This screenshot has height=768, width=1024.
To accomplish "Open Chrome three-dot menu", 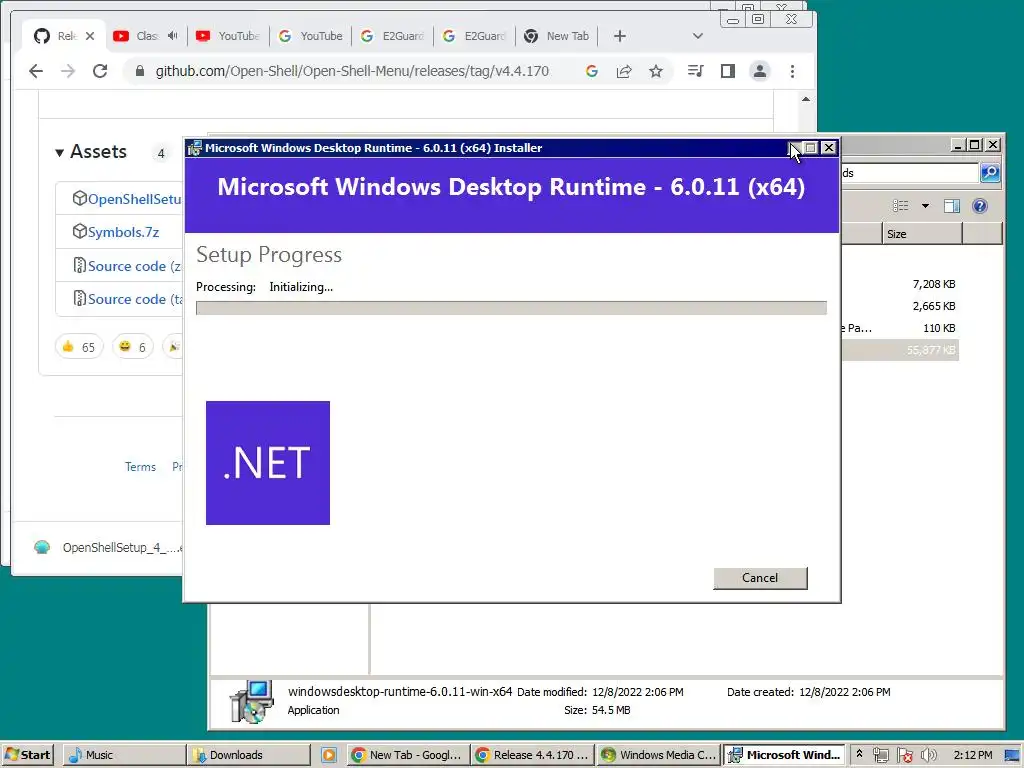I will click(x=792, y=71).
